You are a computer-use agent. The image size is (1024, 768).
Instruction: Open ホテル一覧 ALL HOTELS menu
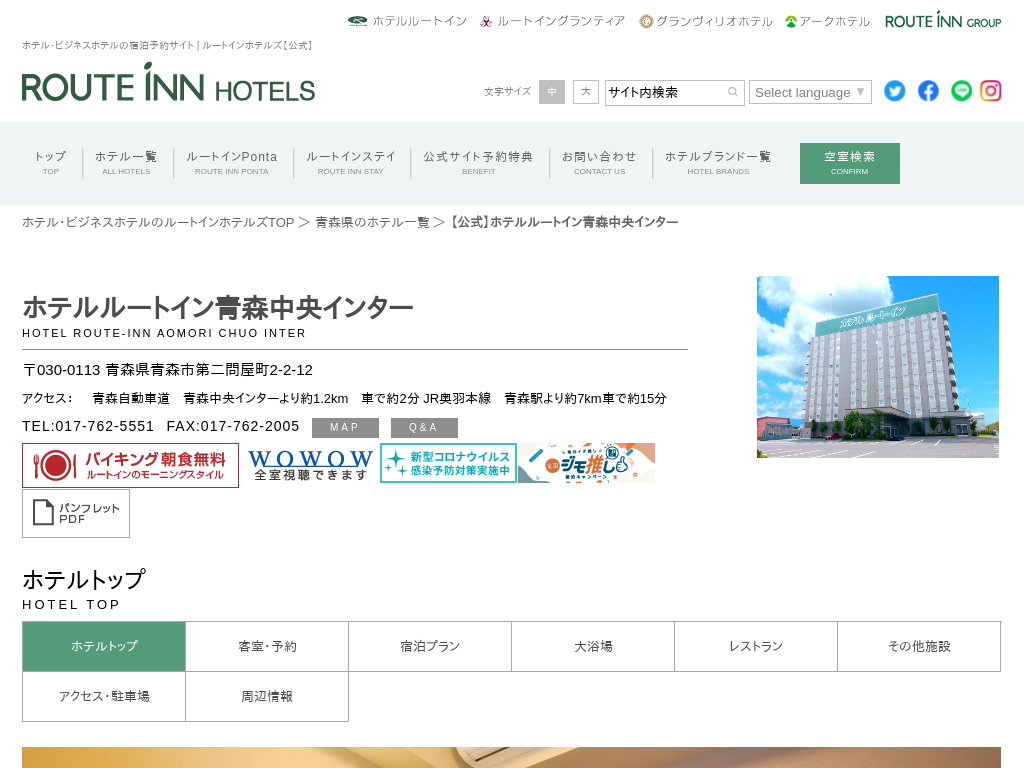(x=126, y=163)
